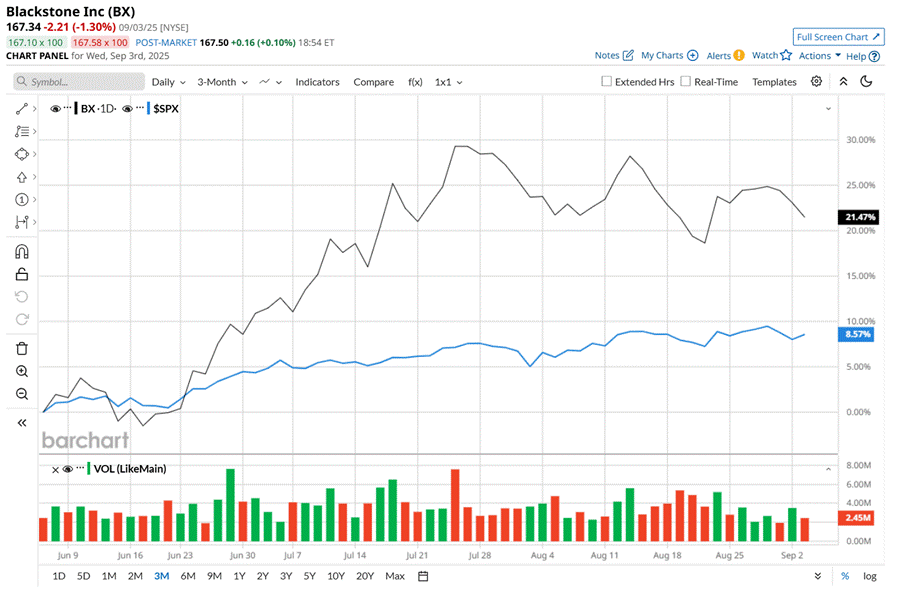Toggle percent scale mode
Image resolution: width=904 pixels, height=592 pixels.
(x=845, y=576)
